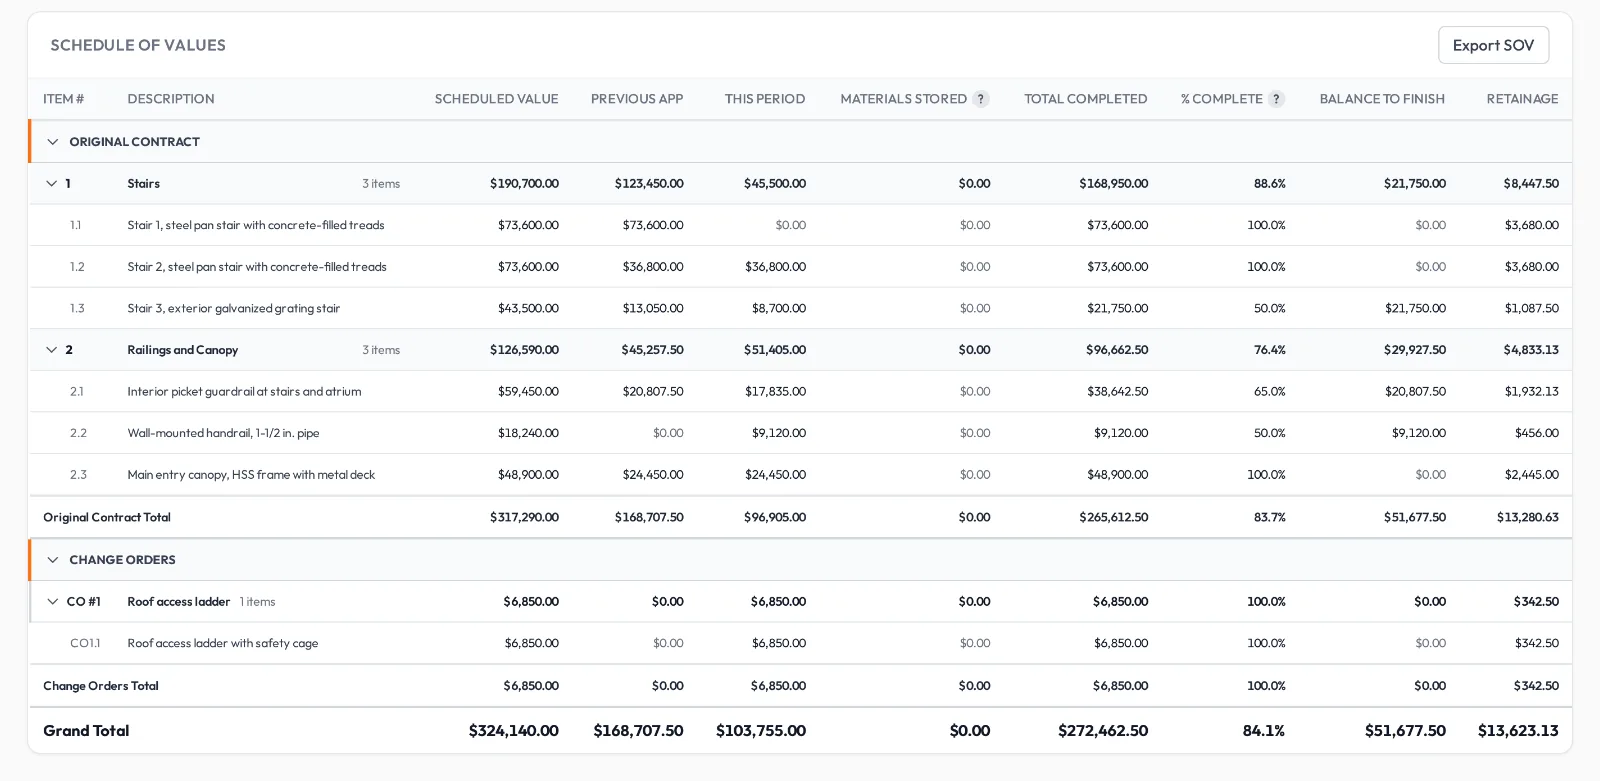
Task: Click the Stairs group name
Action: click(x=143, y=184)
